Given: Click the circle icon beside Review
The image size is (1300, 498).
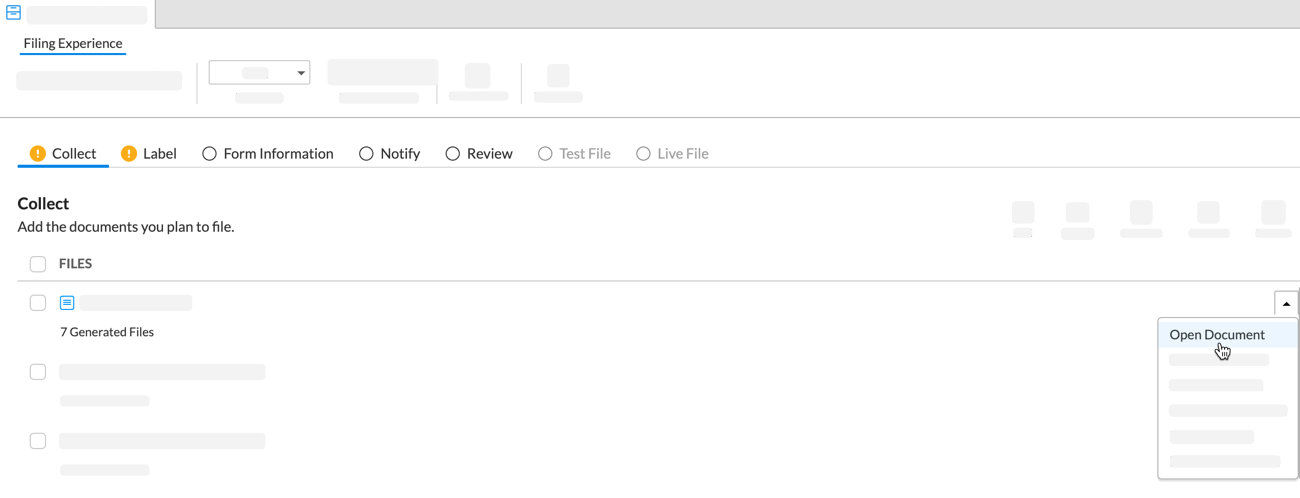Looking at the screenshot, I should pos(453,153).
